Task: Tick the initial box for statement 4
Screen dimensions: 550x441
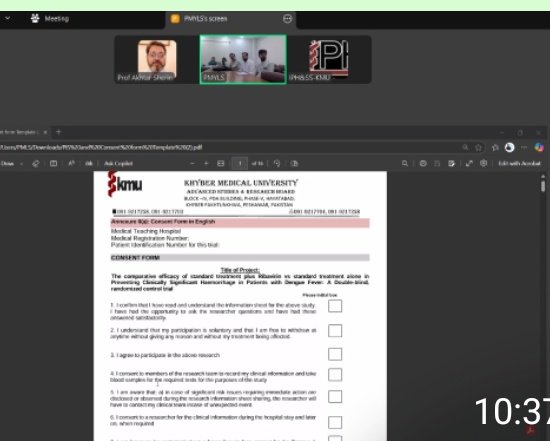Action: pyautogui.click(x=335, y=375)
